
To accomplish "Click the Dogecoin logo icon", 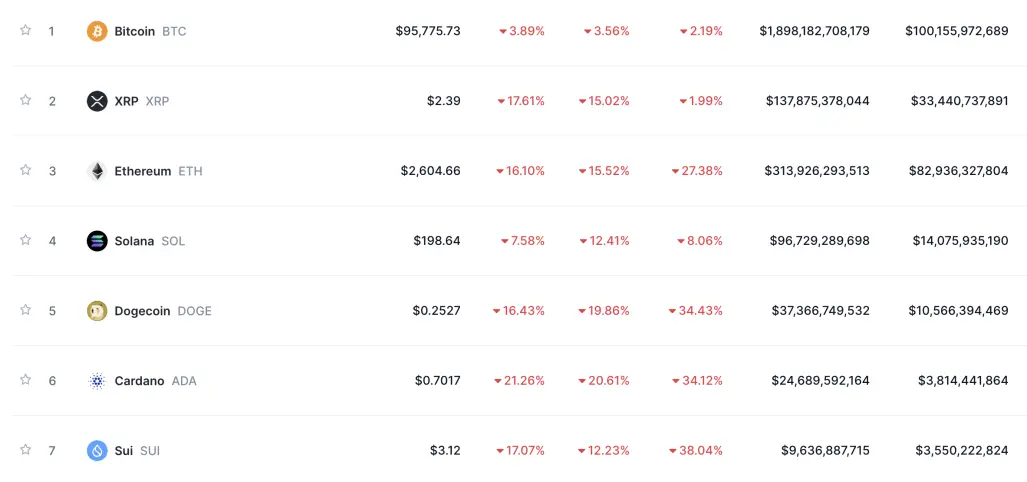I will click(x=97, y=310).
